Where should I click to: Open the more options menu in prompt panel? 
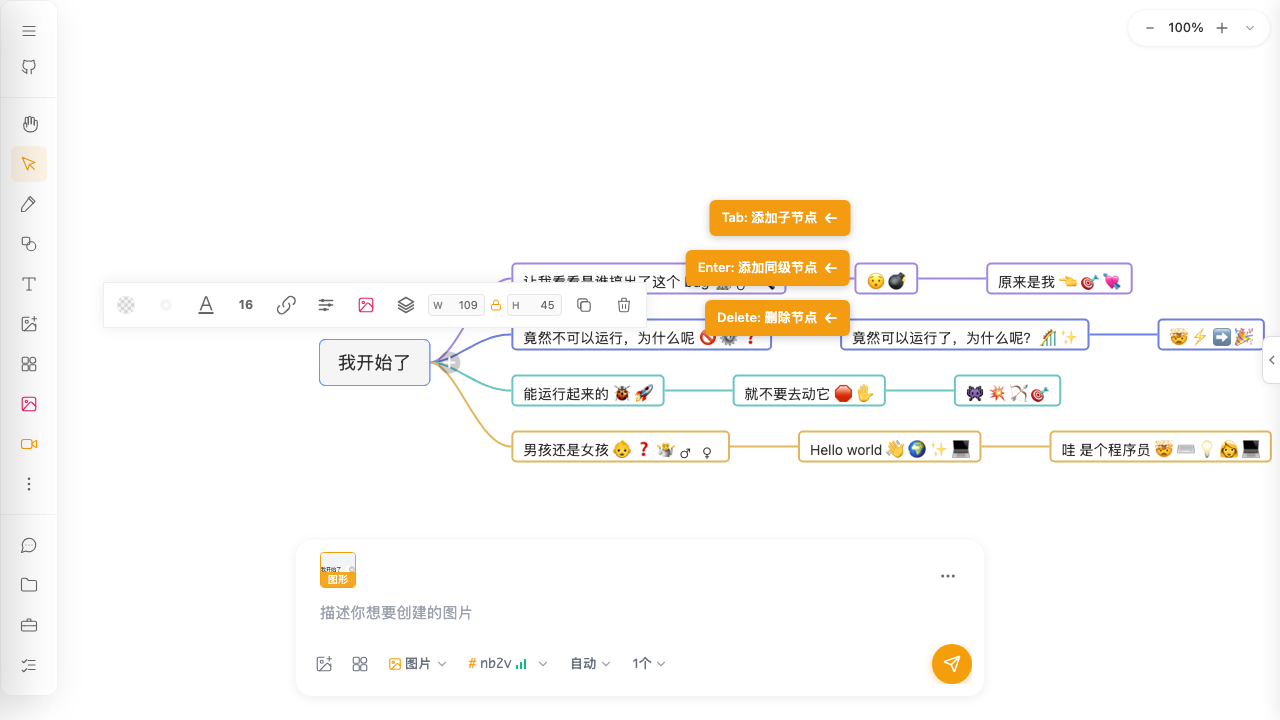(947, 576)
